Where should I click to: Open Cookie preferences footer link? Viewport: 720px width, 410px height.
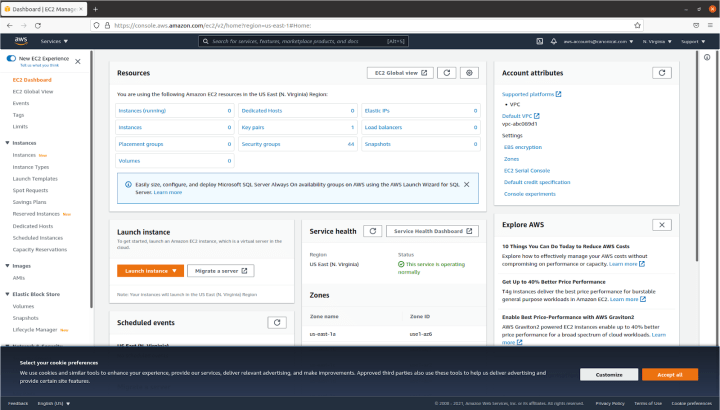pyautogui.click(x=692, y=404)
